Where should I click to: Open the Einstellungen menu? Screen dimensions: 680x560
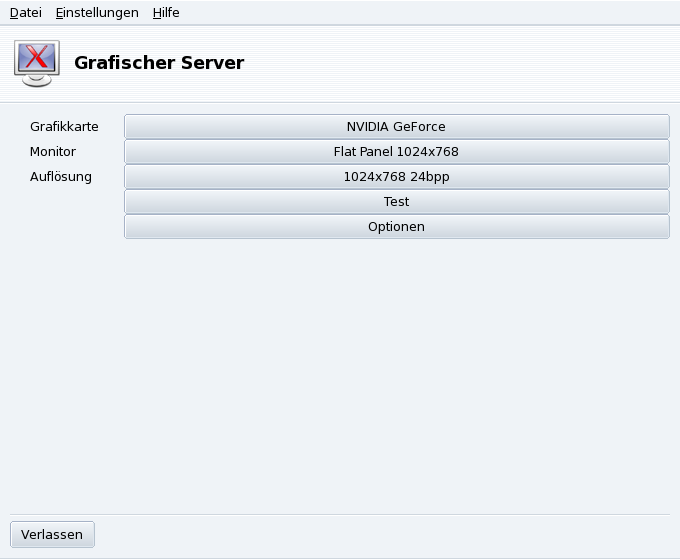tap(97, 13)
